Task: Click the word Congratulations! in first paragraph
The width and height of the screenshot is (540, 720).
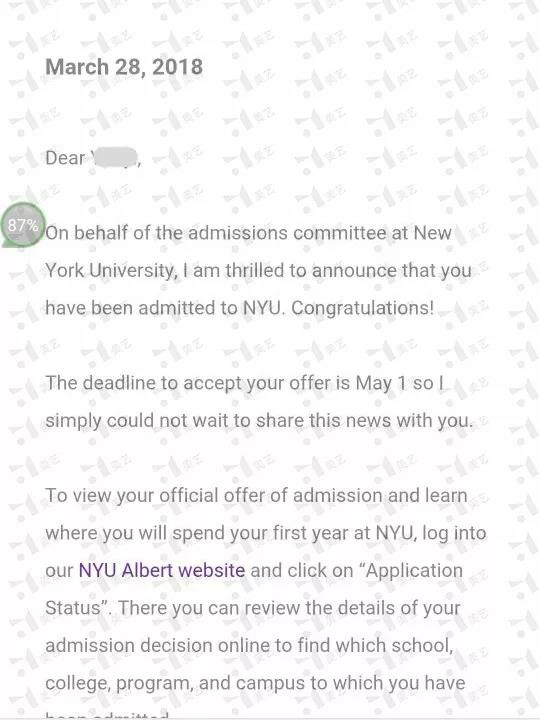Action: pyautogui.click(x=362, y=308)
